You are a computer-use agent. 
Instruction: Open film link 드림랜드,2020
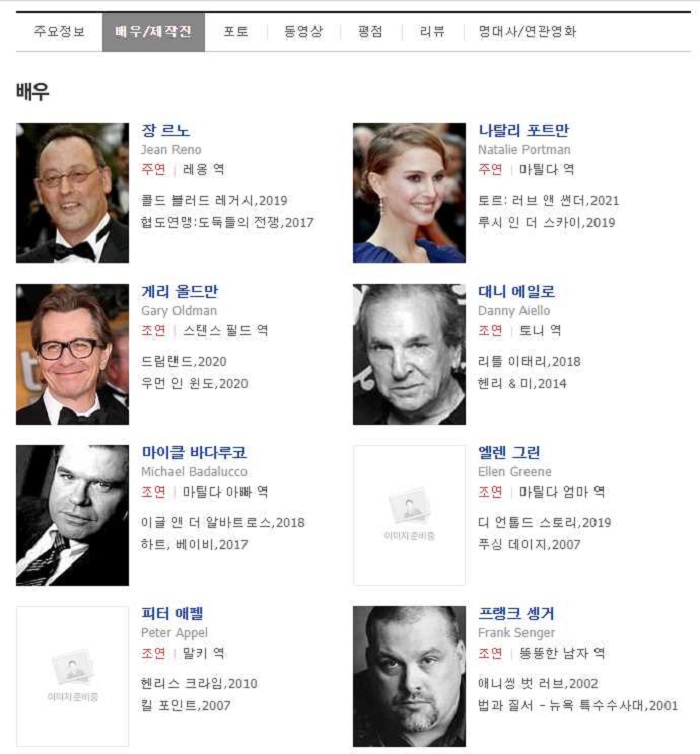point(184,362)
